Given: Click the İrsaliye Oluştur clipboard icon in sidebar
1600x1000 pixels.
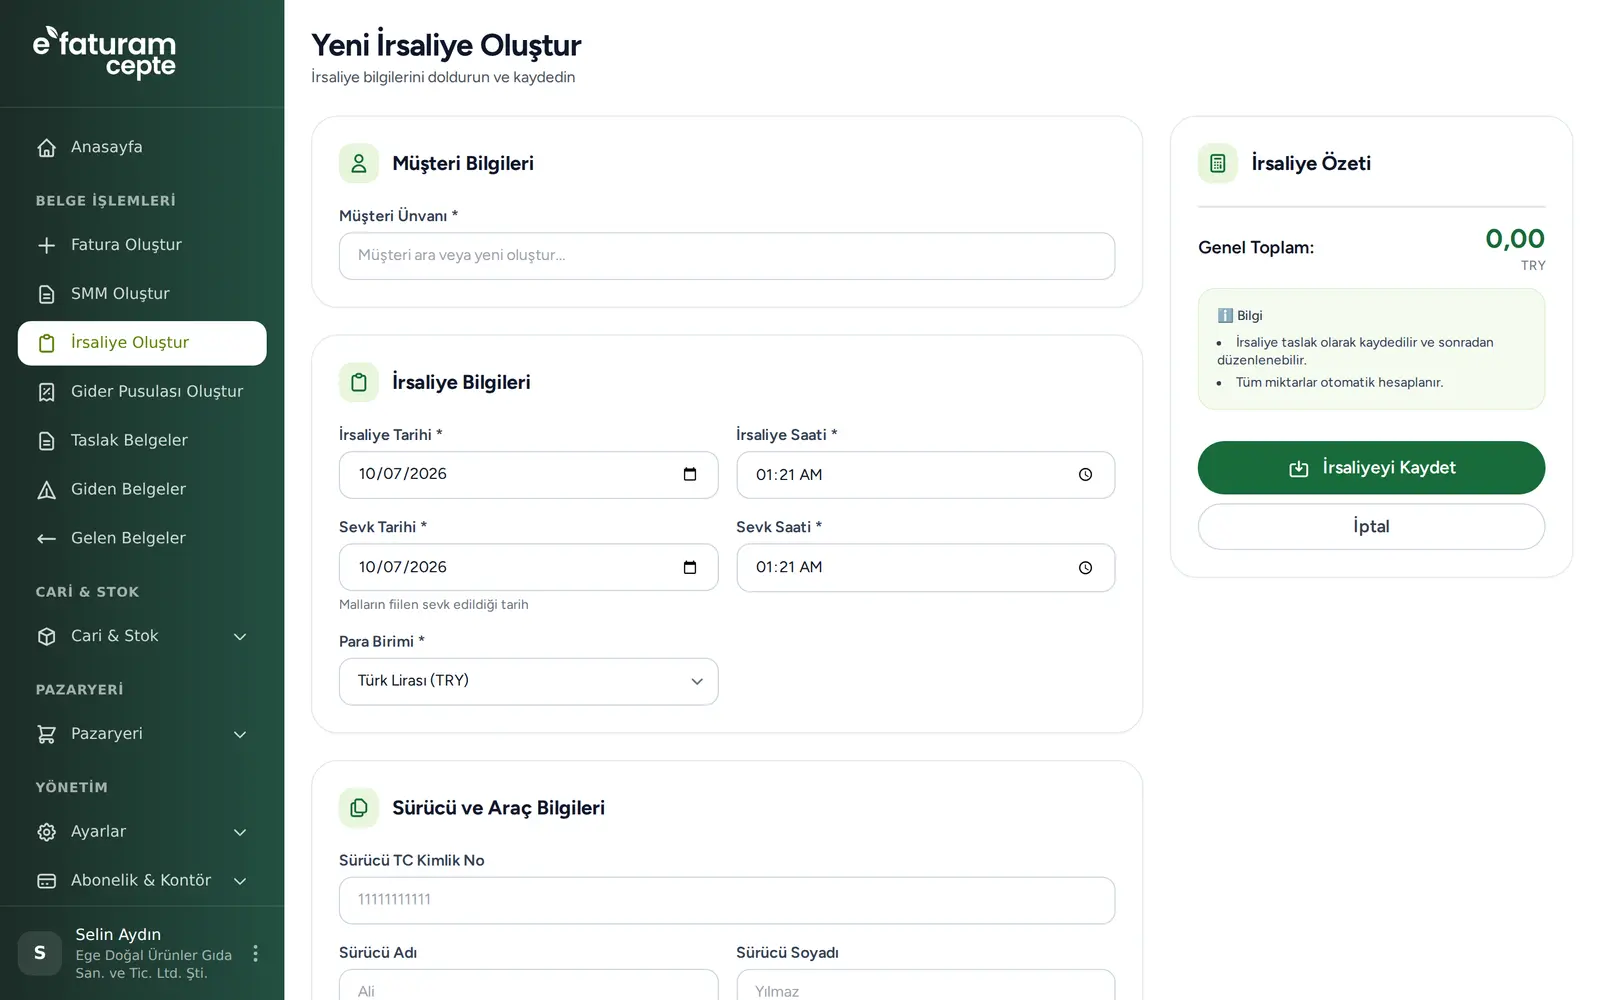Looking at the screenshot, I should point(46,343).
